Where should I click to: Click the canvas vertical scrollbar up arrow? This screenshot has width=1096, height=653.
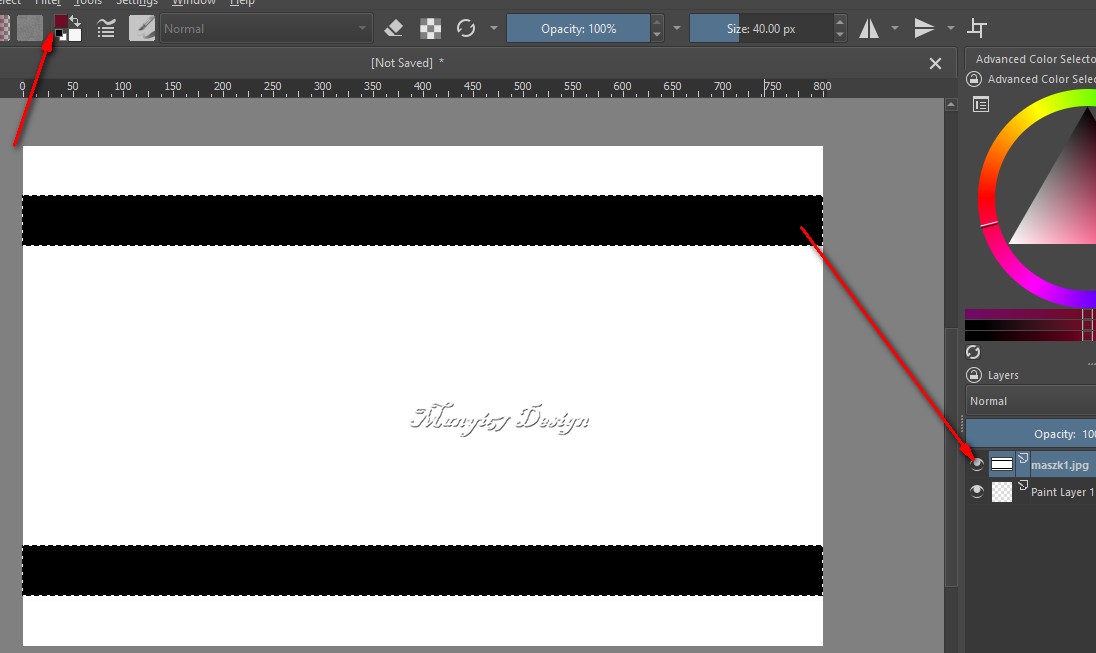[951, 104]
